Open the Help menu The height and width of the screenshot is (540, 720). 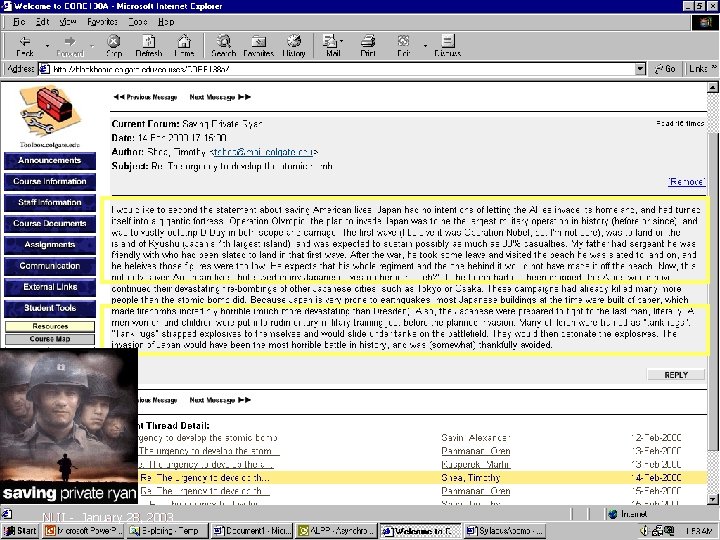166,22
